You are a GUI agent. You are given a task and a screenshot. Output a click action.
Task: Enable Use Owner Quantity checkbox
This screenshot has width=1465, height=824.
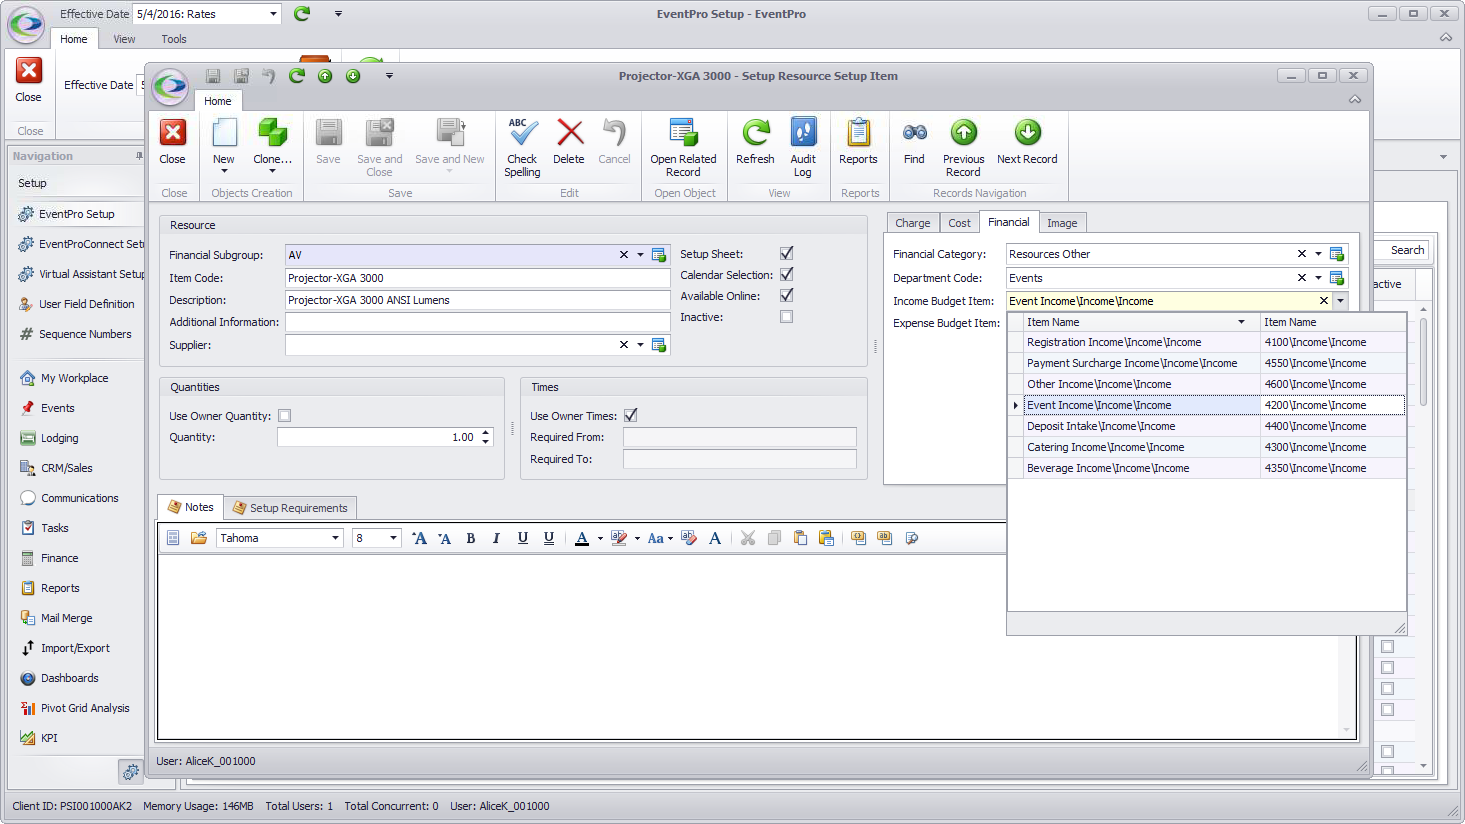click(x=285, y=416)
